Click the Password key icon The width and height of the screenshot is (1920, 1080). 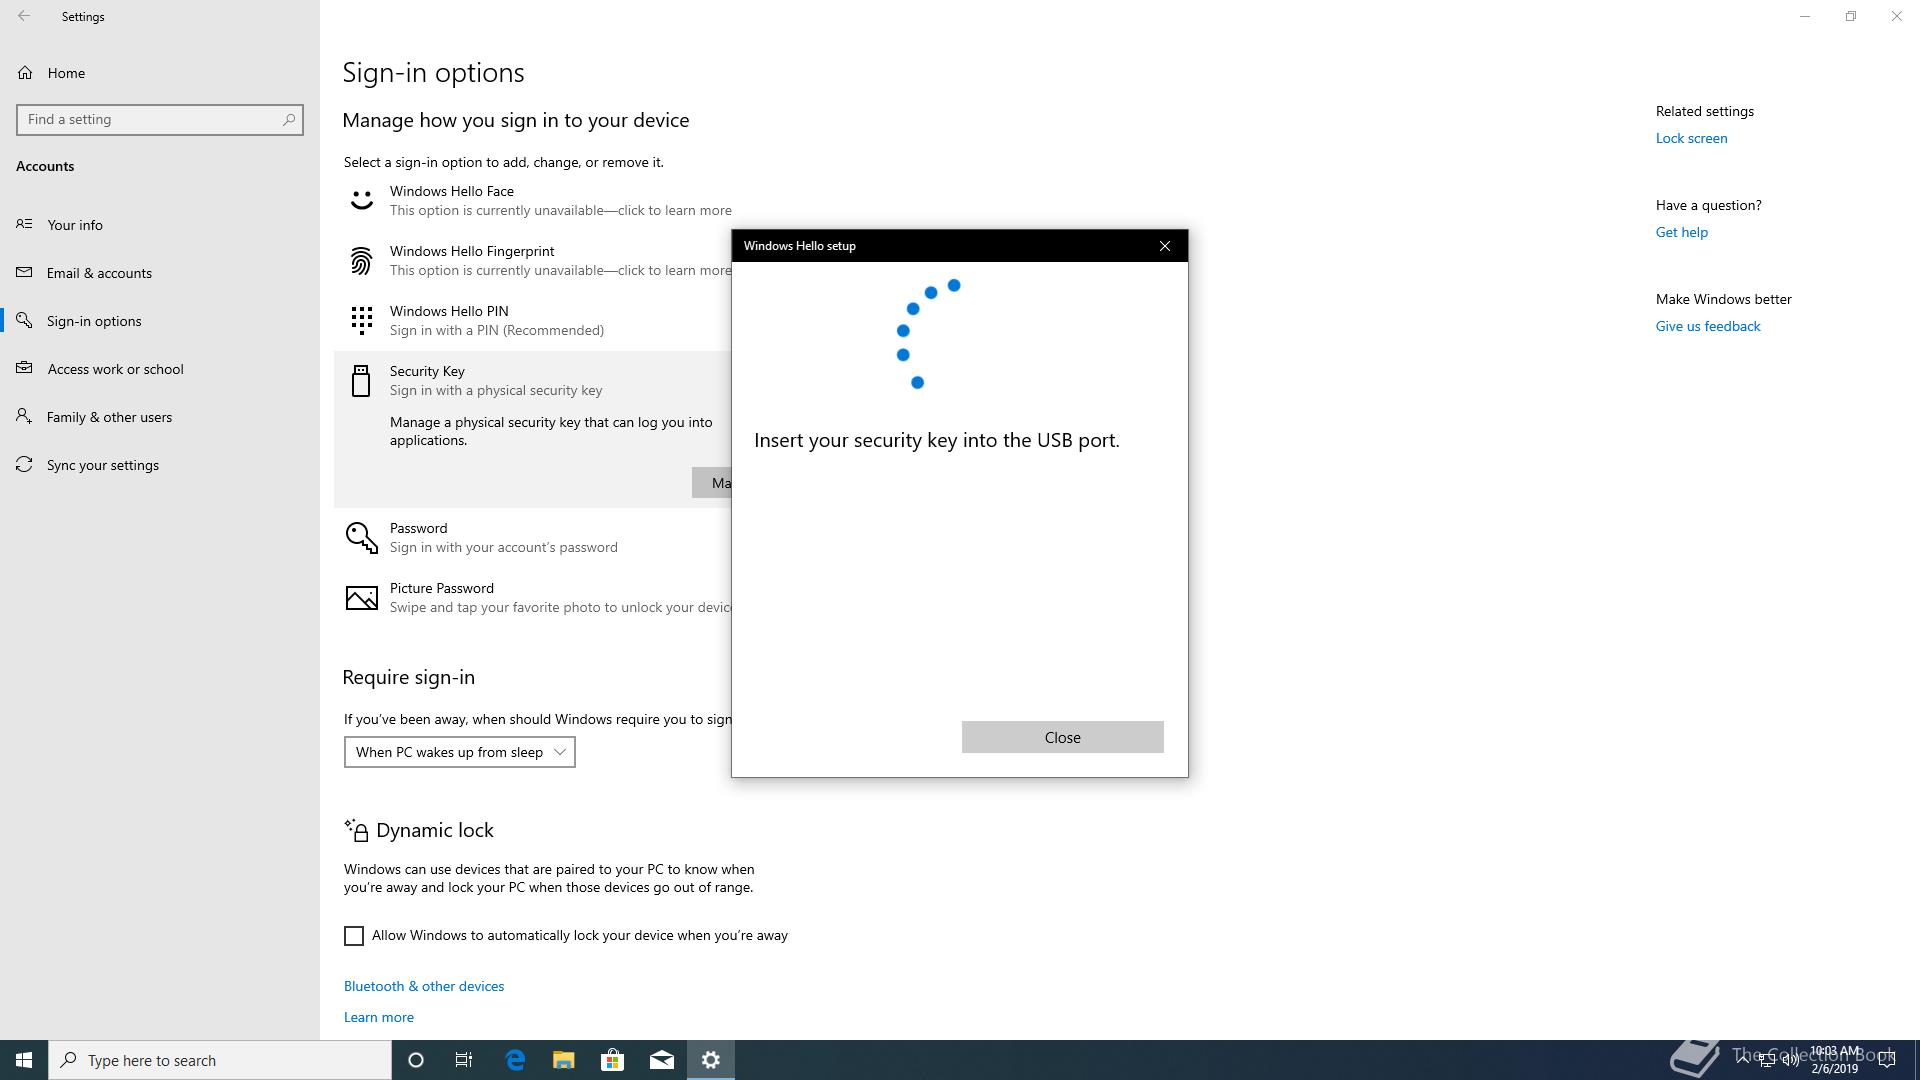coord(361,538)
